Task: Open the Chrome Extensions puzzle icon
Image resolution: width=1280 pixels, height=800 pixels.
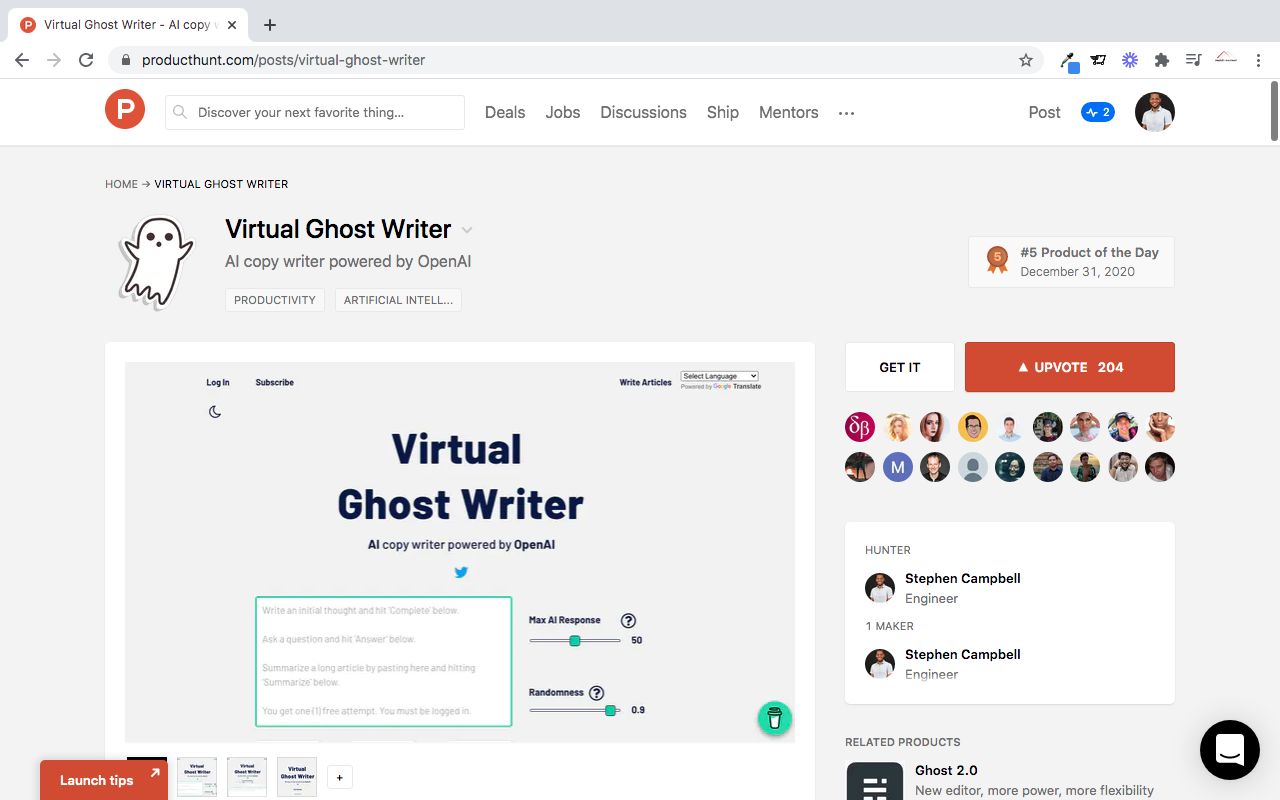Action: coord(1162,60)
